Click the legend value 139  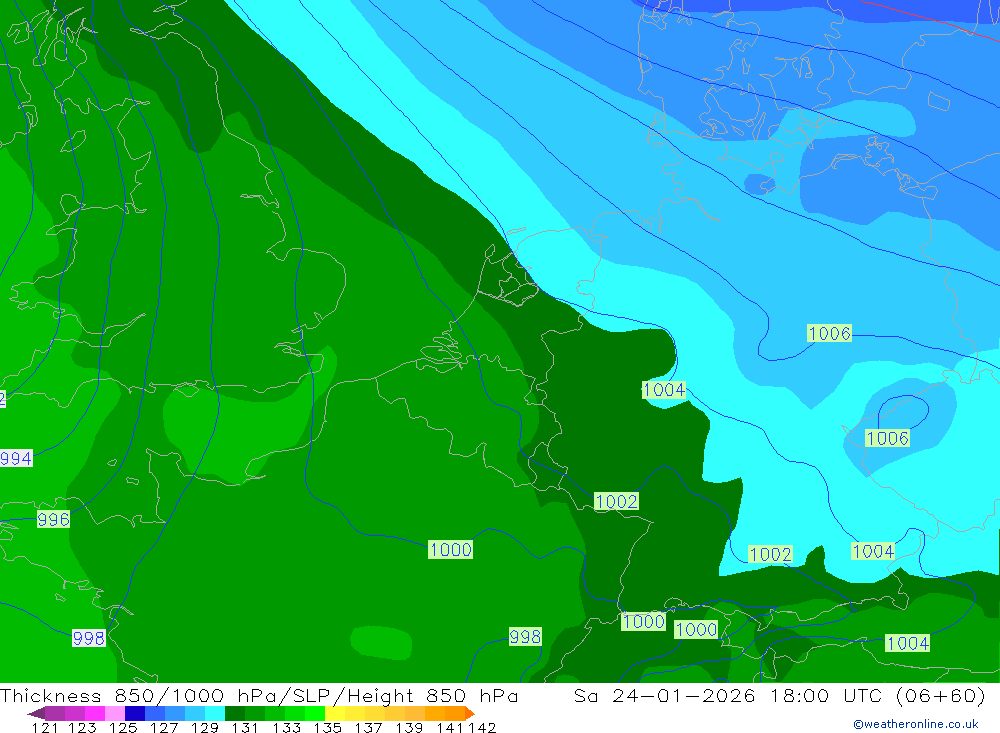(x=409, y=727)
